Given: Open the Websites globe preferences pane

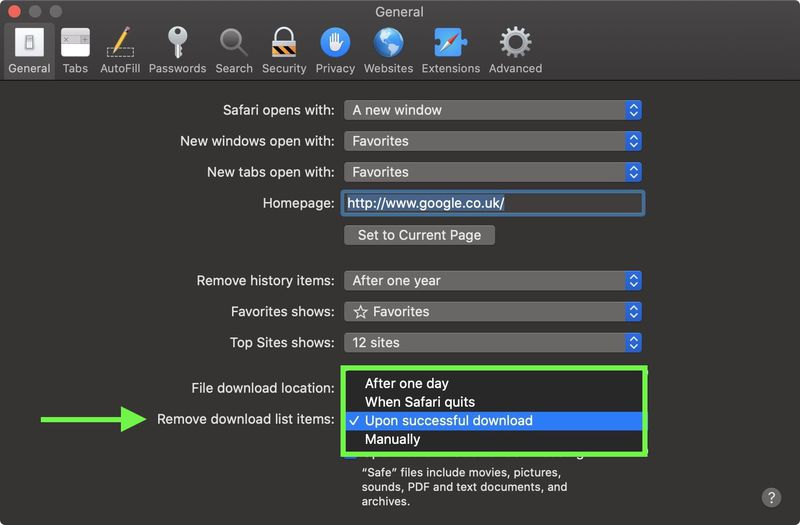Looking at the screenshot, I should click(x=388, y=51).
